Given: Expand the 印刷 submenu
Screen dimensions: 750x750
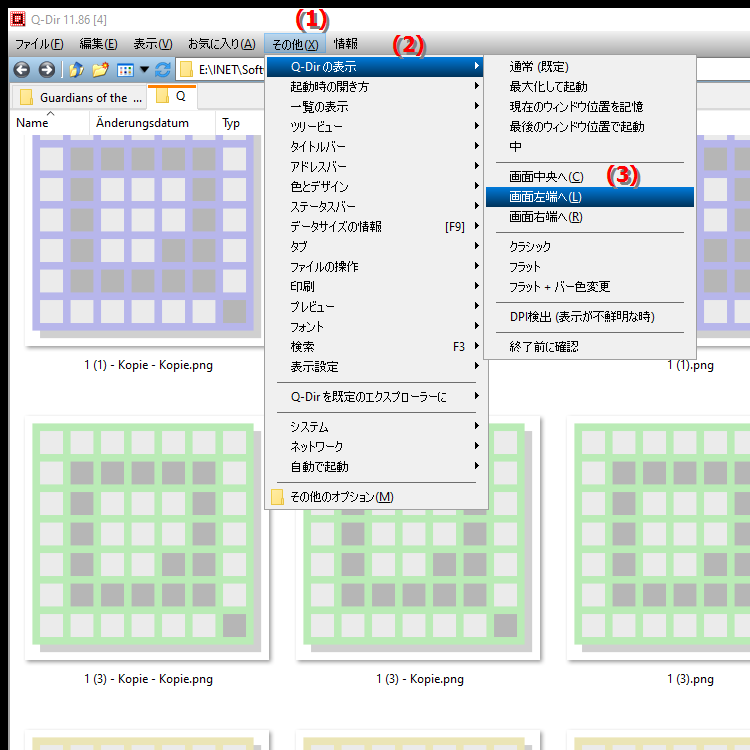Looking at the screenshot, I should point(375,287).
